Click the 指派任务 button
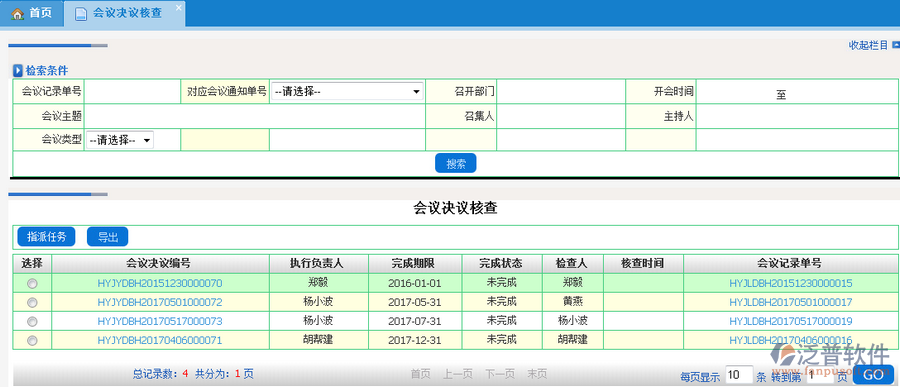 [46, 237]
